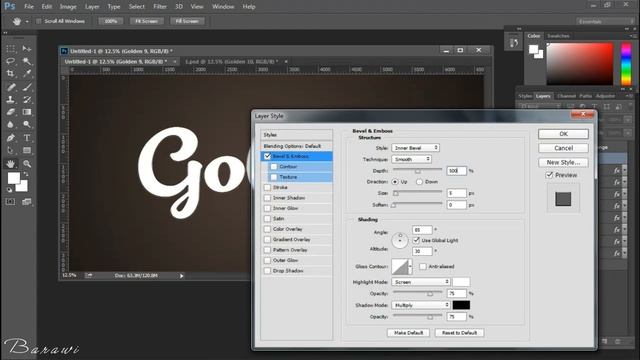Open the Technique dropdown showing Smooth
640x360 pixels.
(411, 159)
